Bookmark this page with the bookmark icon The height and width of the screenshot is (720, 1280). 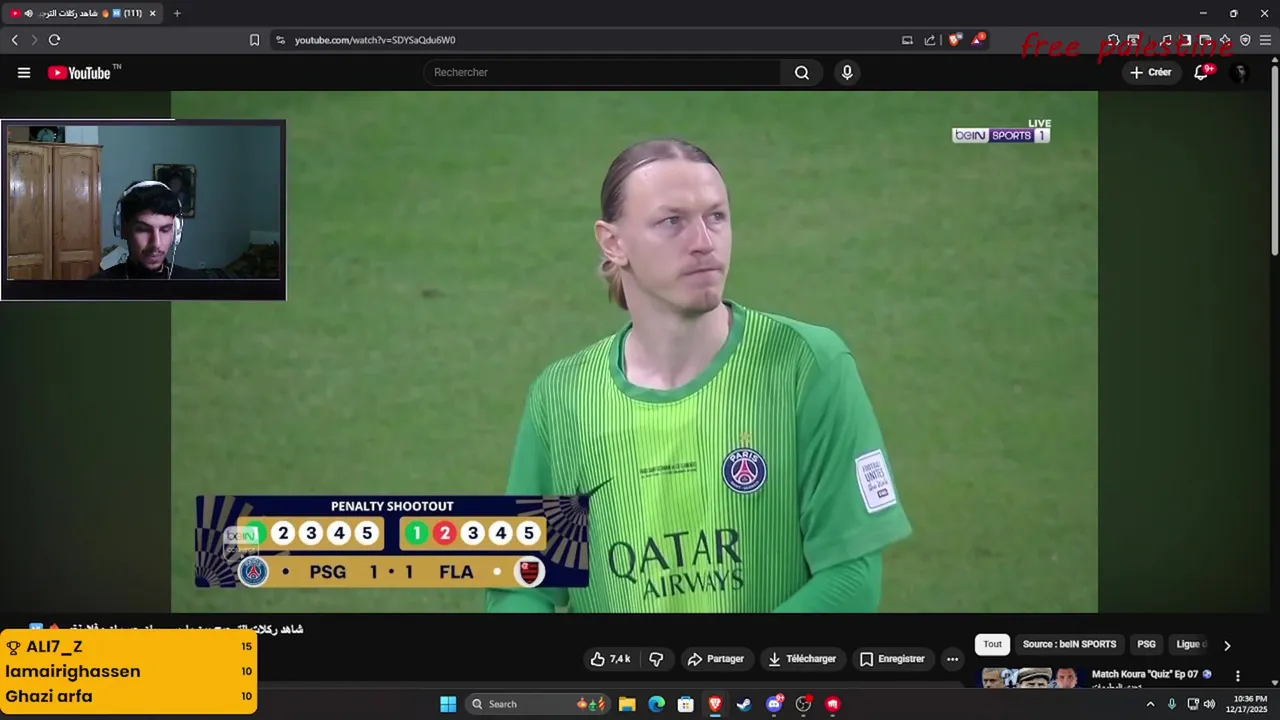[254, 40]
